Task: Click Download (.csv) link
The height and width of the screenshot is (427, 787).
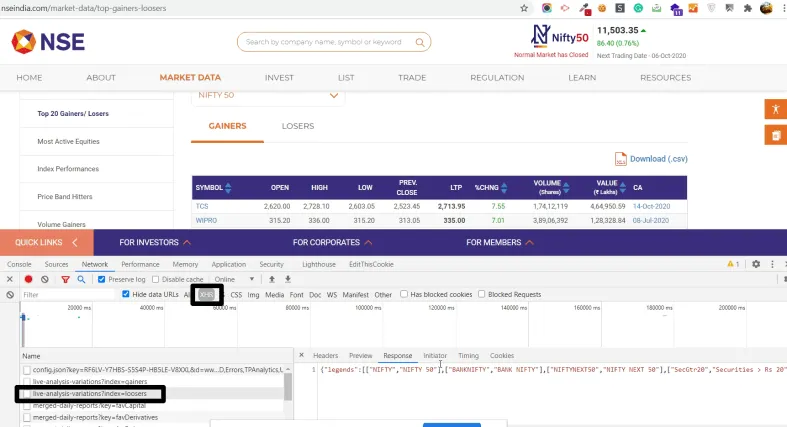Action: [x=659, y=159]
